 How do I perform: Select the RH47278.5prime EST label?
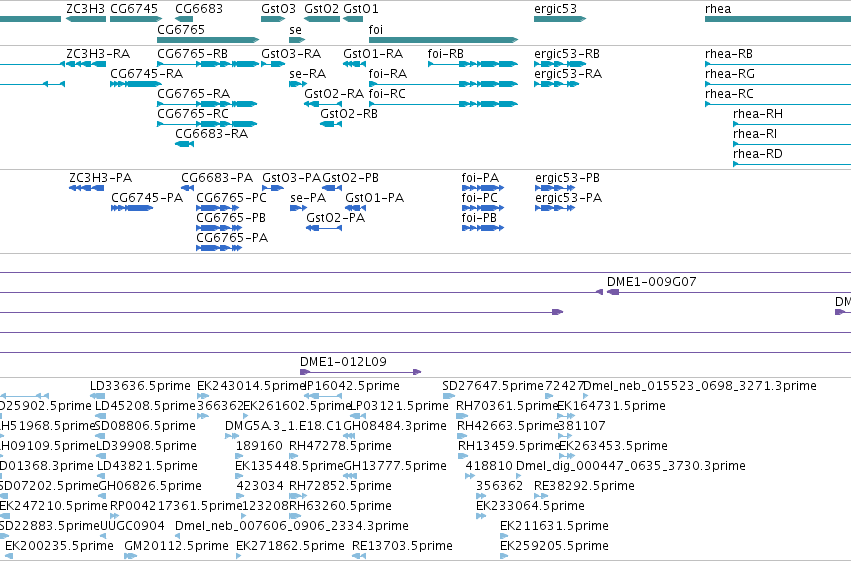click(x=340, y=446)
